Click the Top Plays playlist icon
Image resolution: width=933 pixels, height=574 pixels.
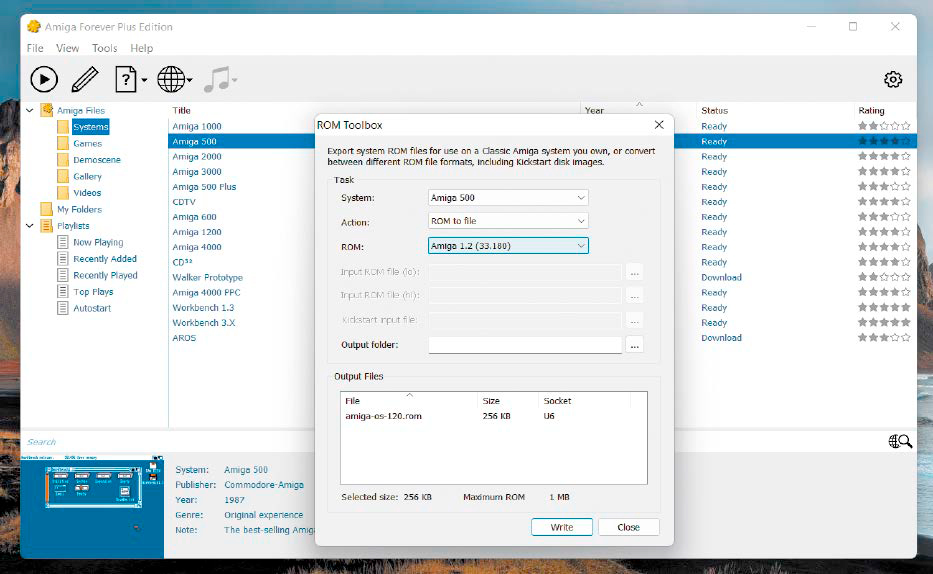click(62, 291)
